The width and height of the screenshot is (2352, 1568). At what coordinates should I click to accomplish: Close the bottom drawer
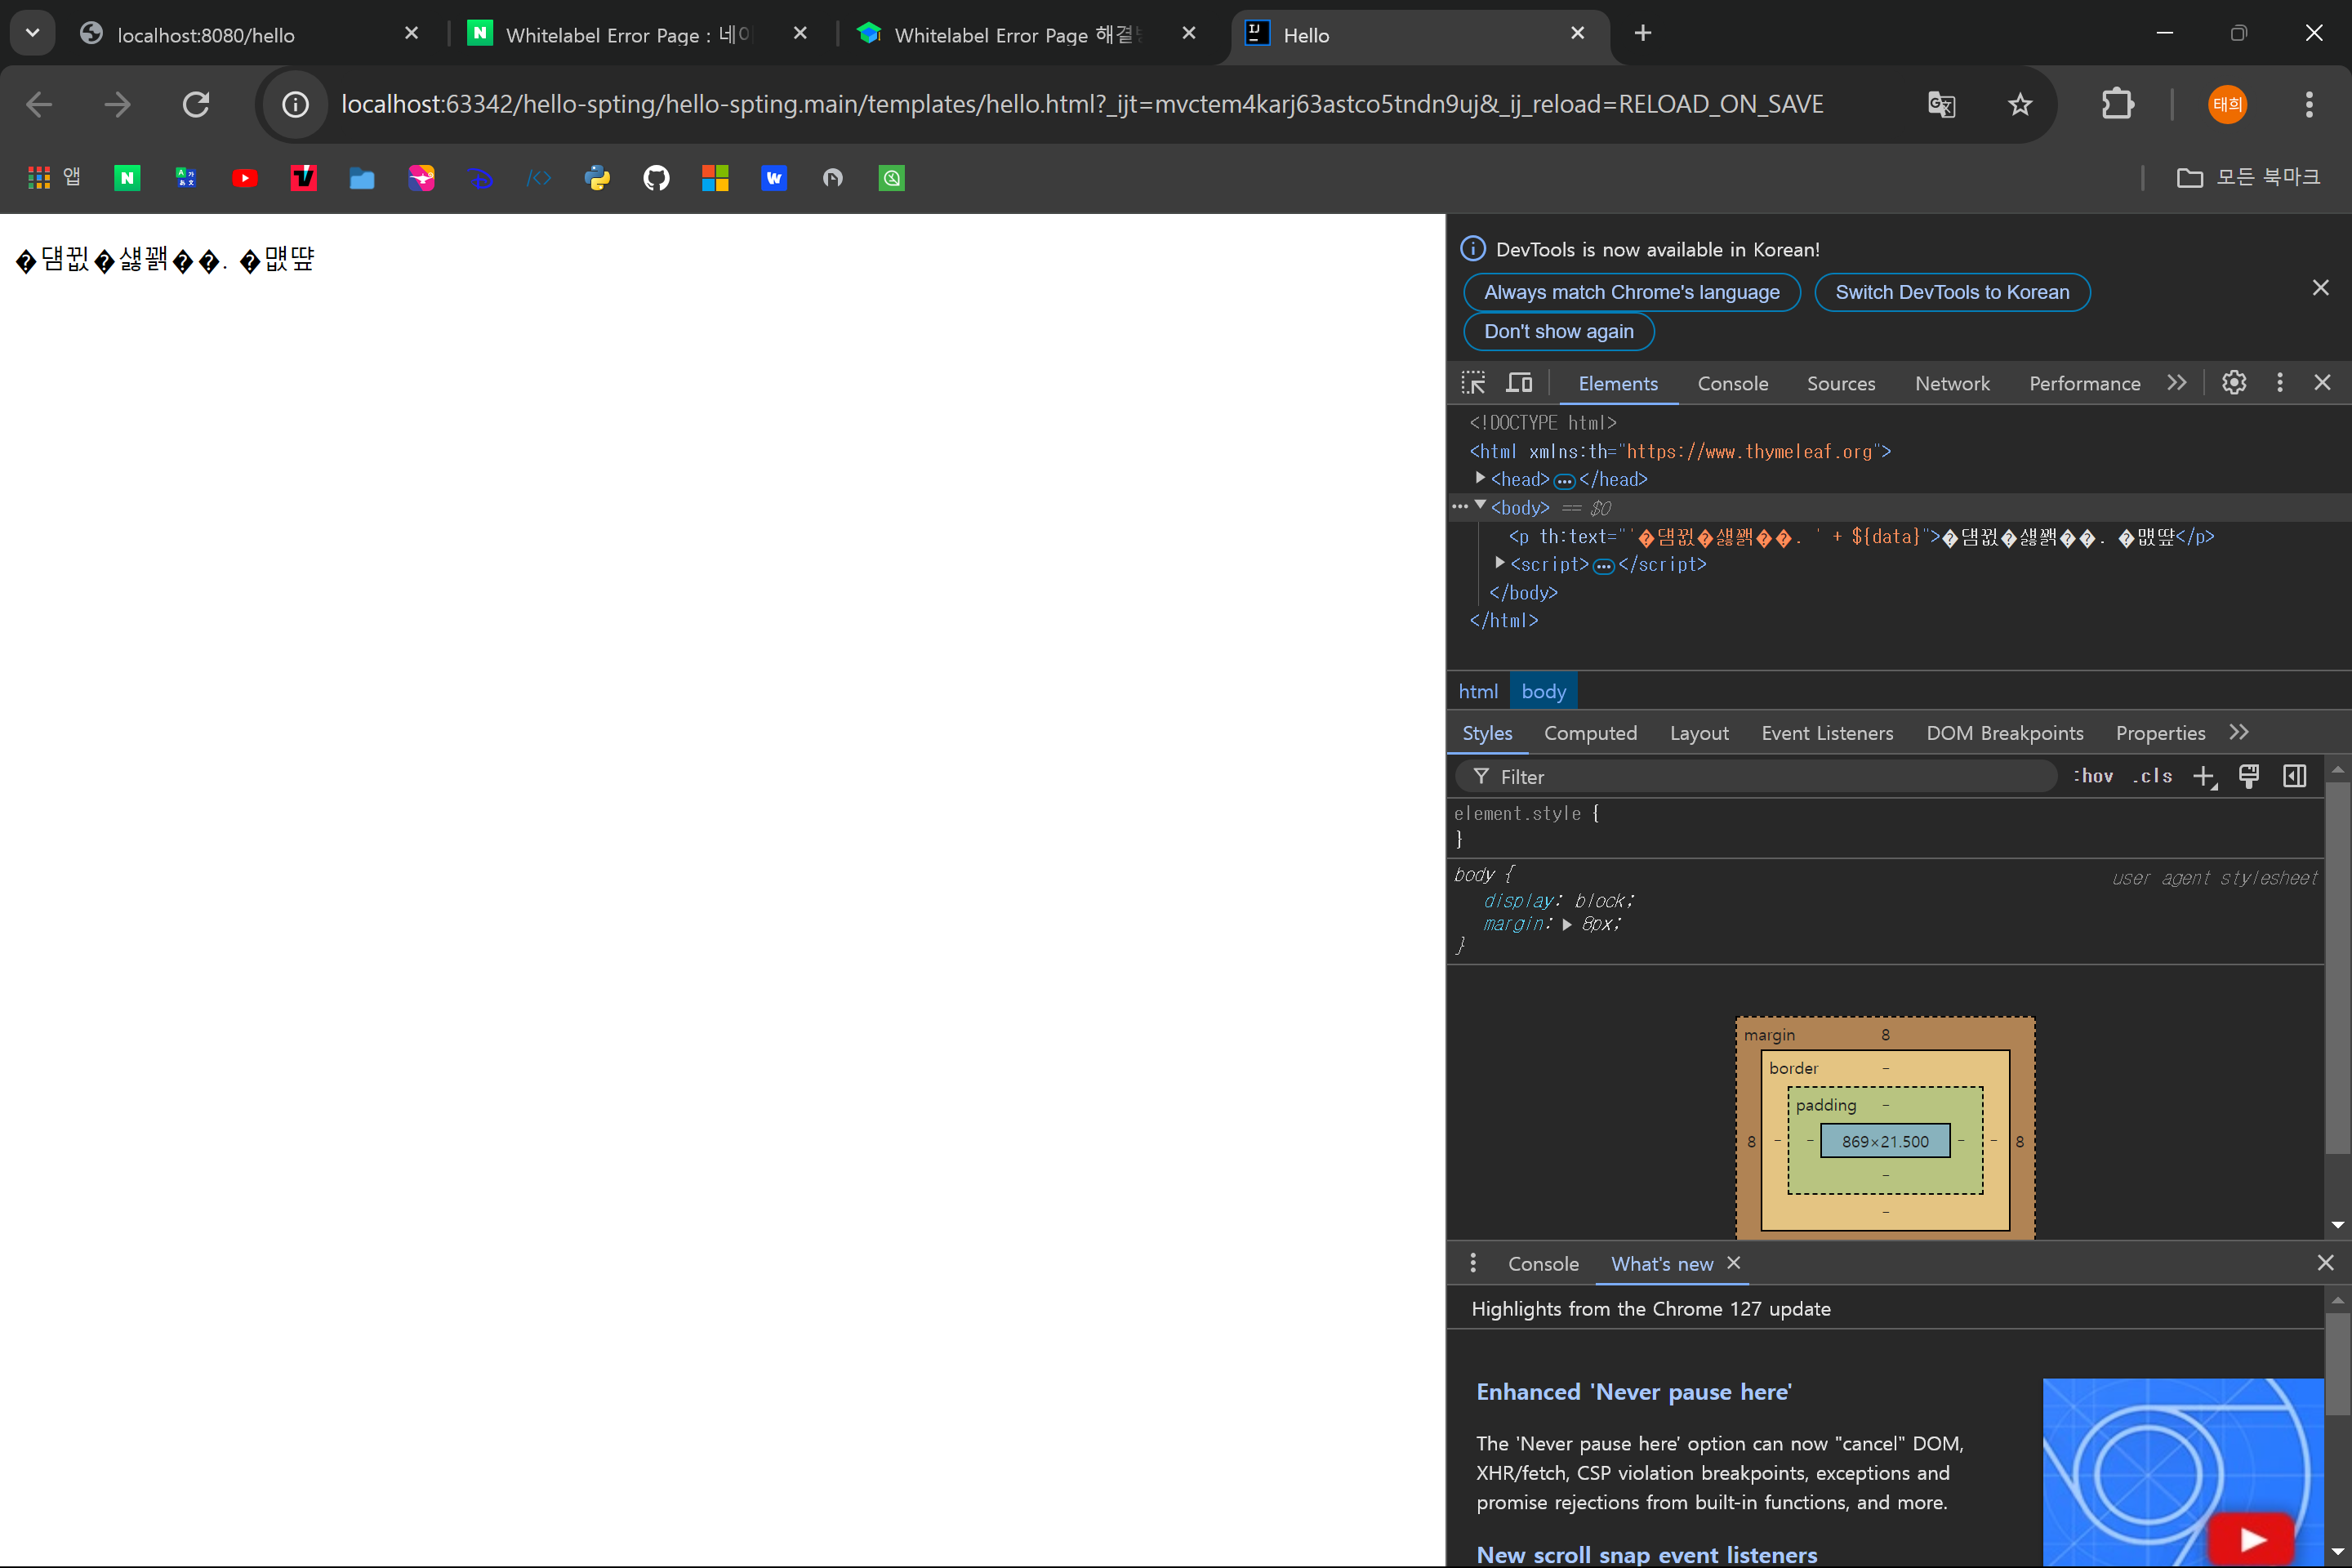pyautogui.click(x=2325, y=1263)
